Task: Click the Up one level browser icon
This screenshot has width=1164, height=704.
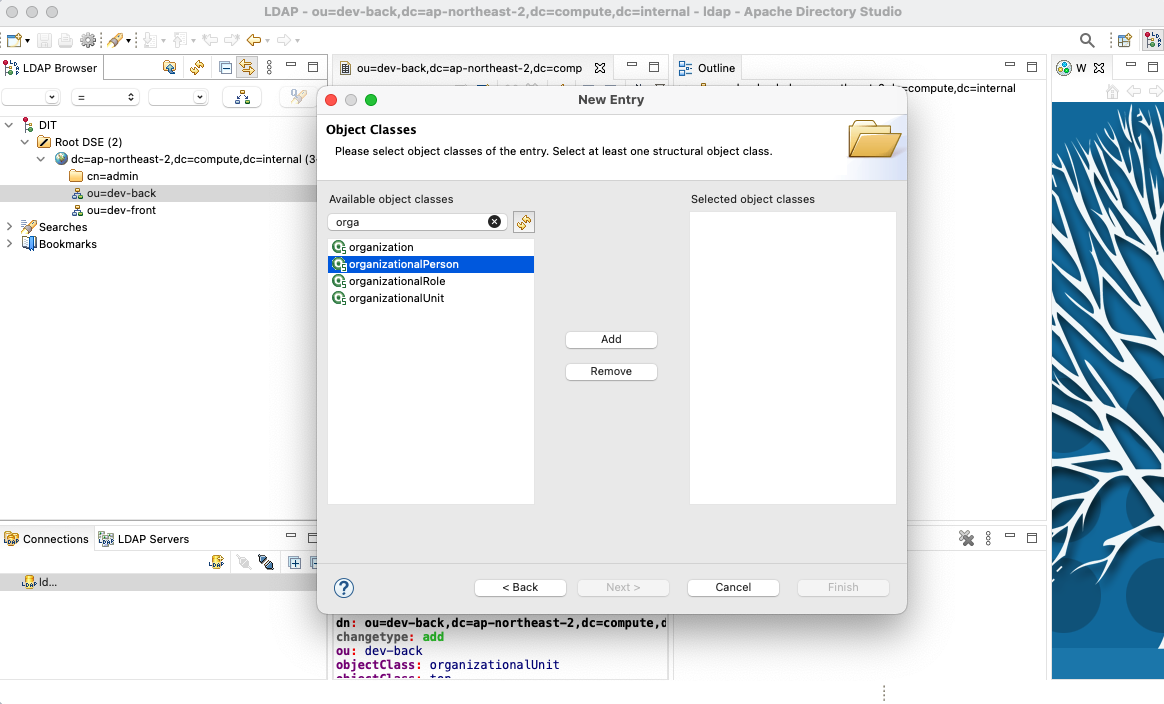Action: point(169,68)
